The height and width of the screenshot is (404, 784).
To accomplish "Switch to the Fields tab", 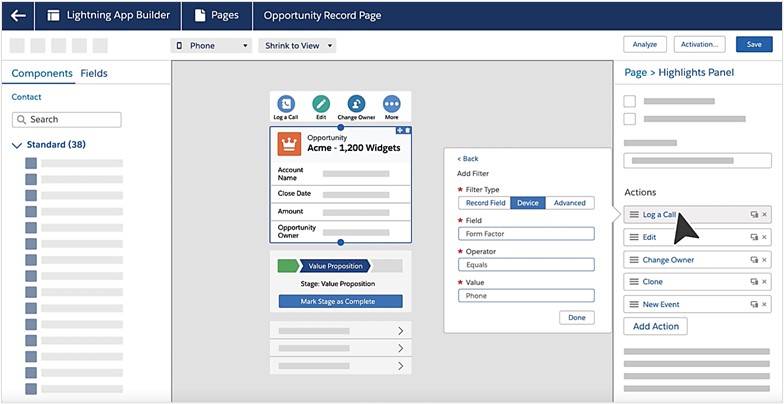I will pos(94,73).
